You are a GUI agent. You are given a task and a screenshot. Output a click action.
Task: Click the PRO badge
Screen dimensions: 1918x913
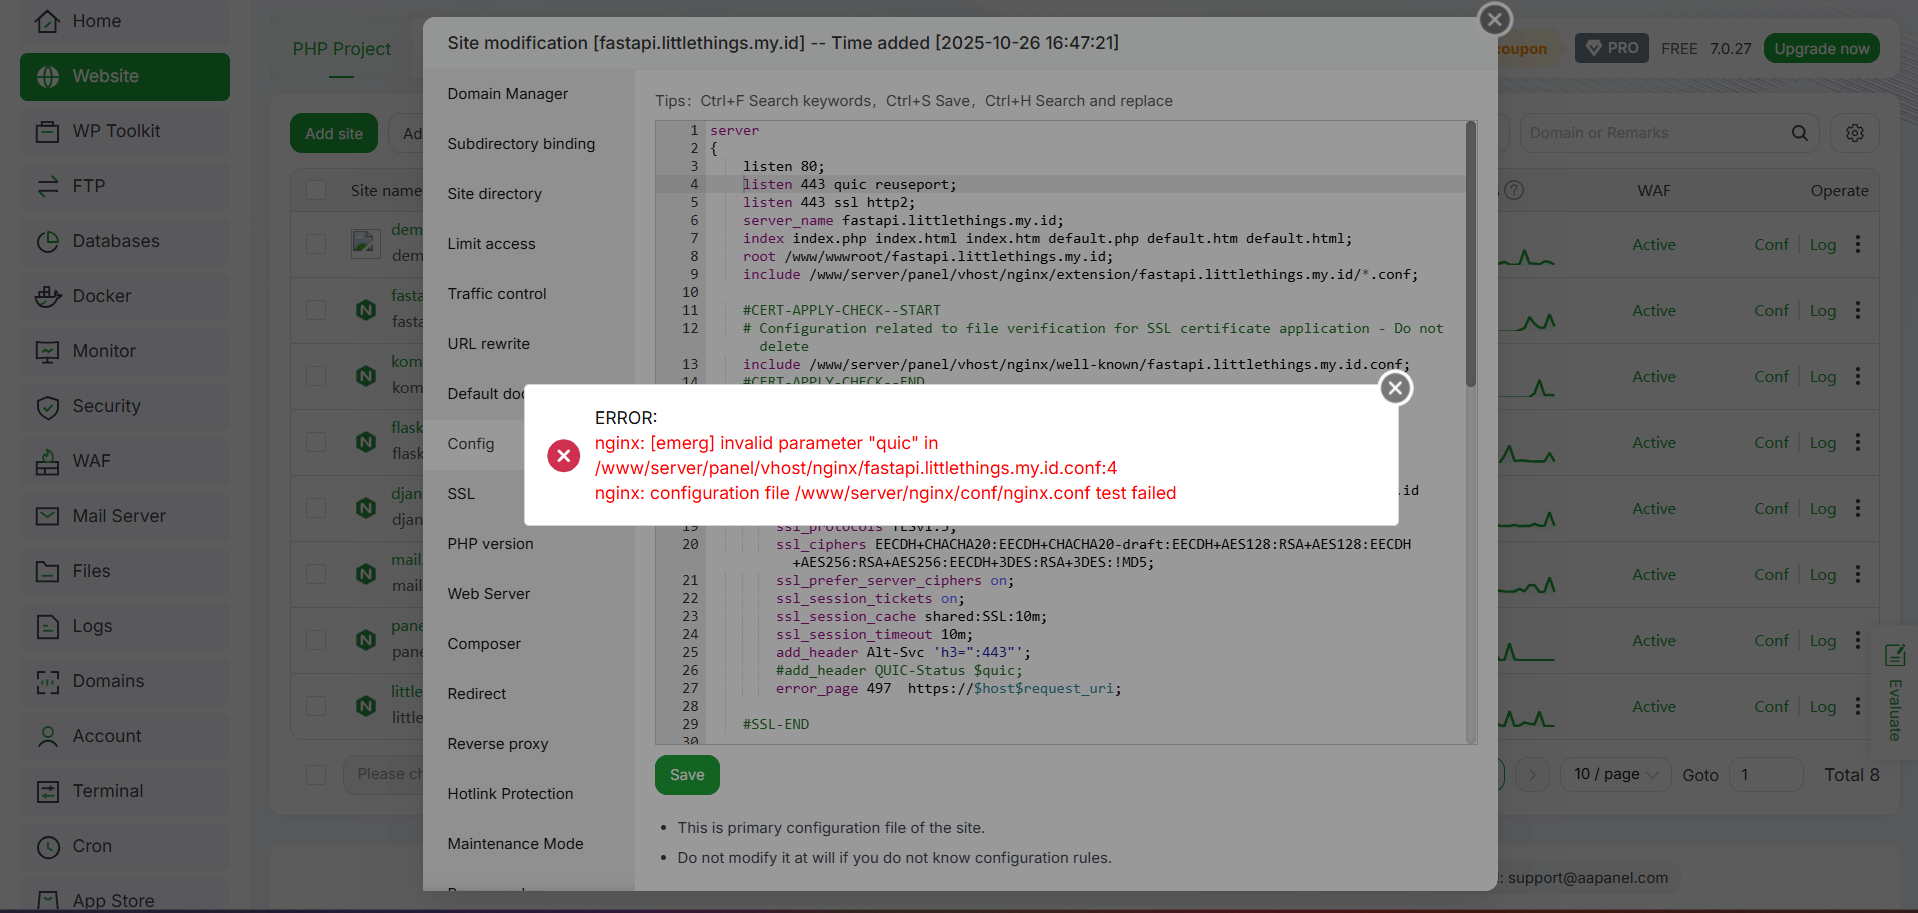(1612, 48)
